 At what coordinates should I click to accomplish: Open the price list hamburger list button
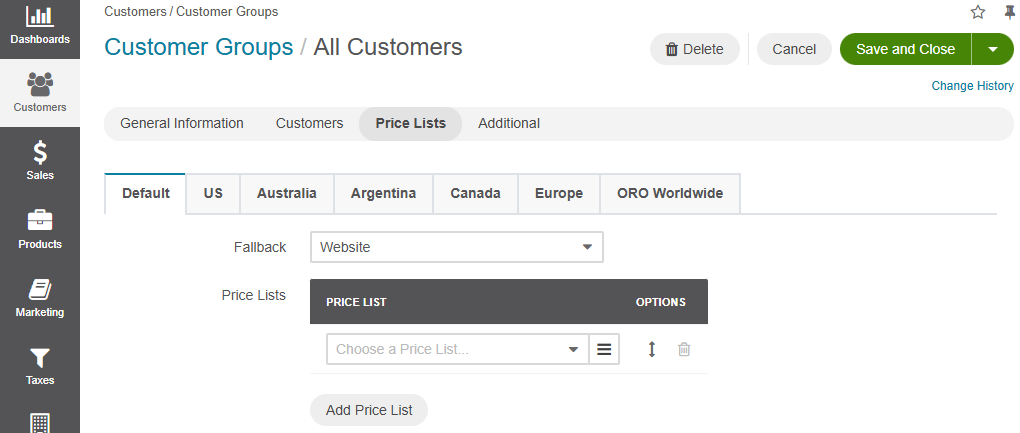coord(604,349)
